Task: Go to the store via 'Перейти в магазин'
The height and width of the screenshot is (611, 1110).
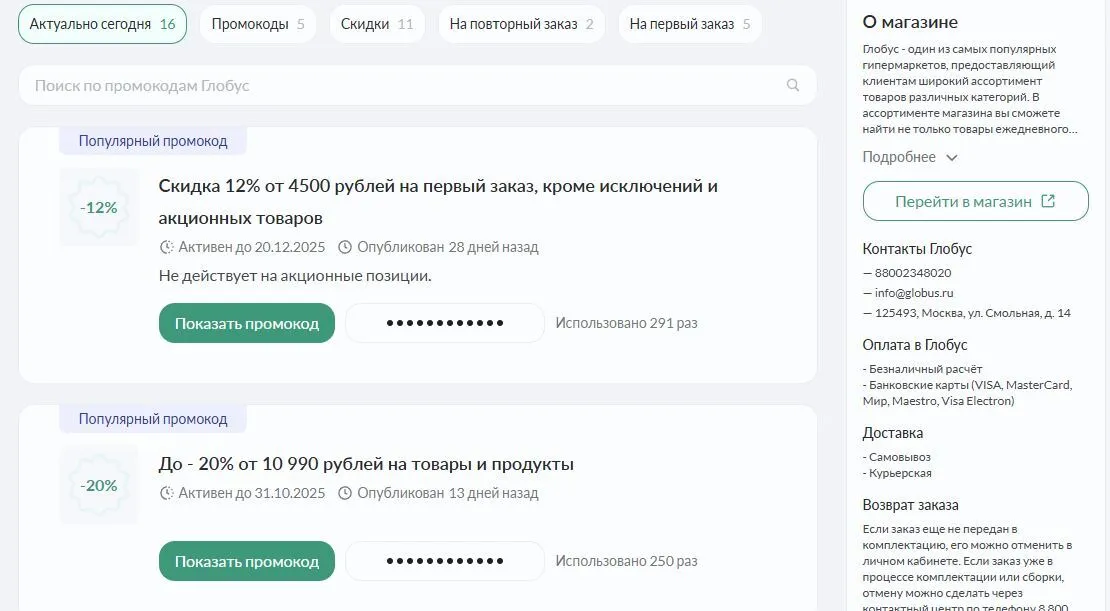Action: pos(975,201)
